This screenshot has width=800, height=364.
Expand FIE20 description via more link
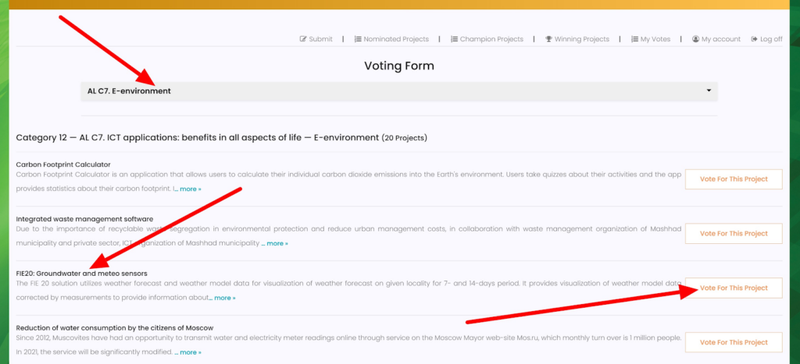[x=222, y=298]
